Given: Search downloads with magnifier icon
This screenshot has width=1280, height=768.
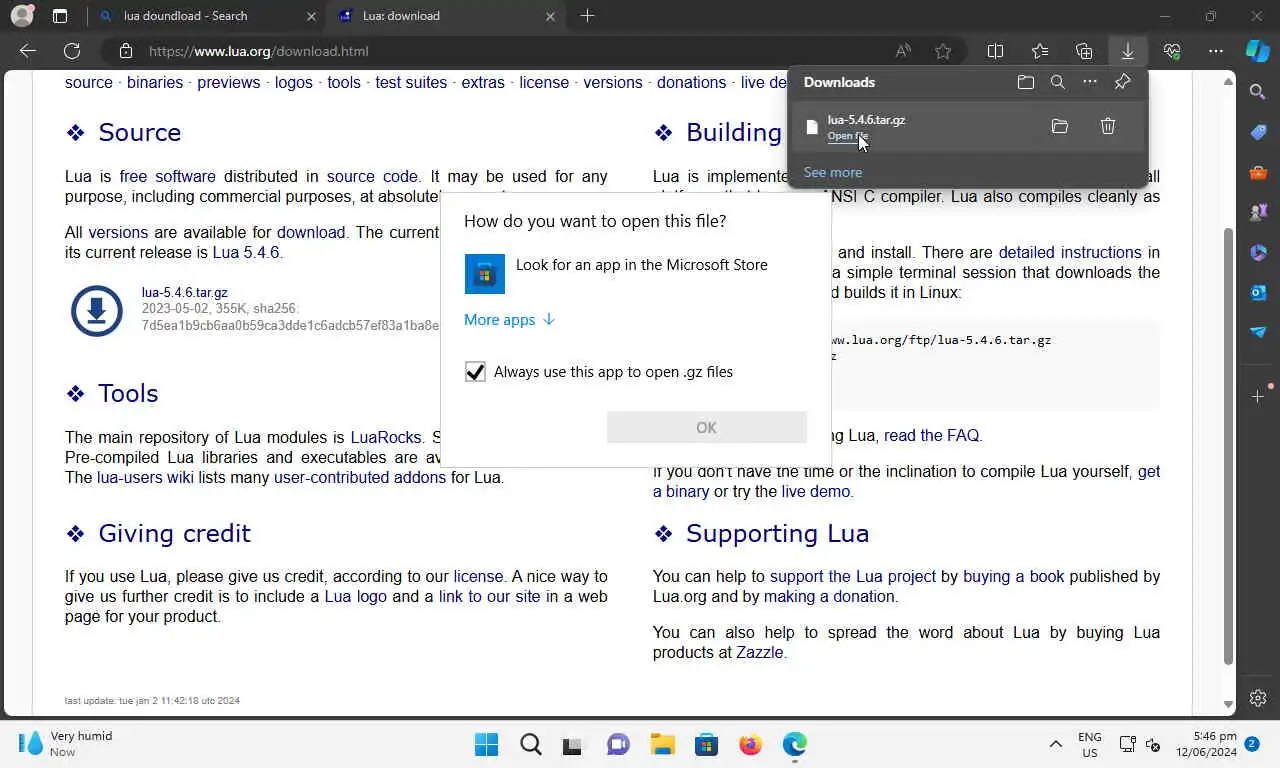Looking at the screenshot, I should point(1058,82).
